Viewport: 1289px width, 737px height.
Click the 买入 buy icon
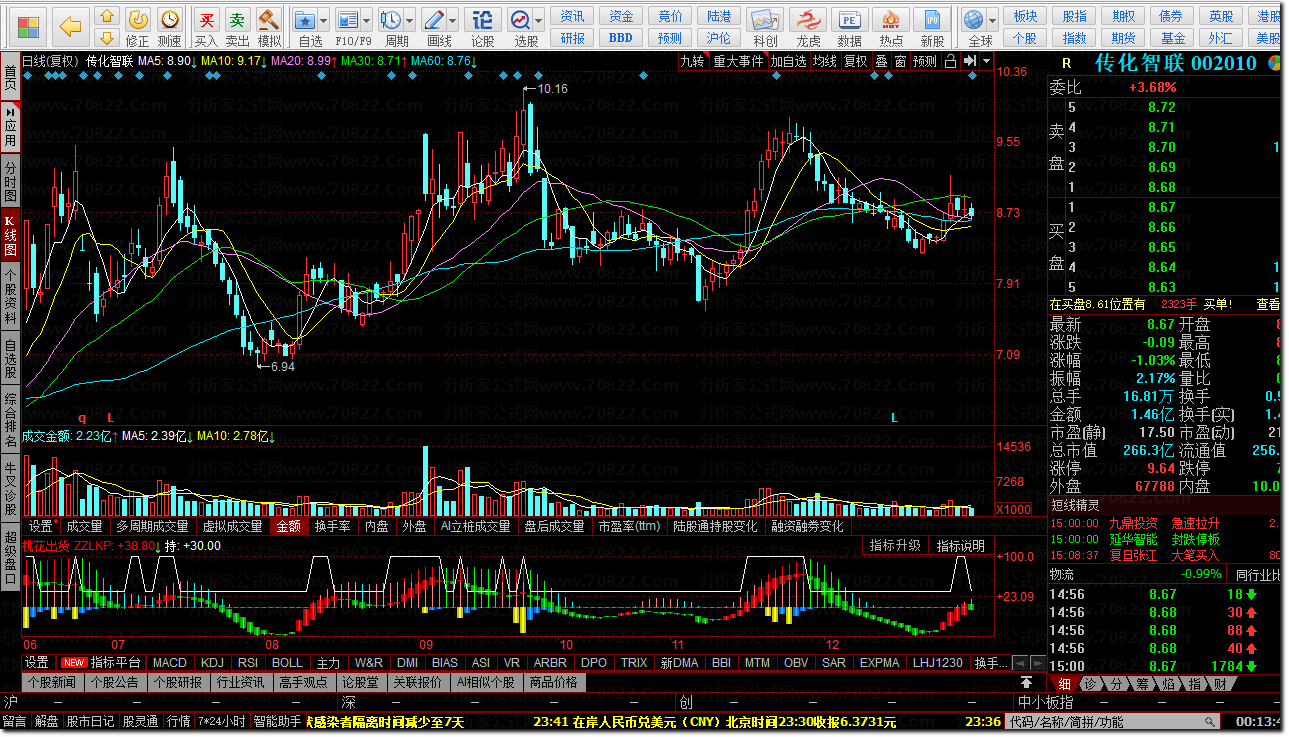coord(206,27)
